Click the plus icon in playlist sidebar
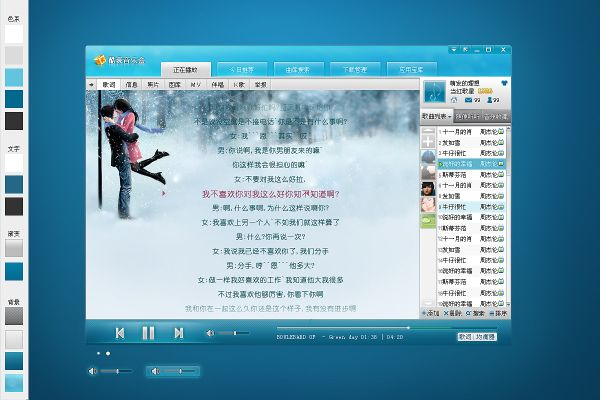 coord(428,141)
